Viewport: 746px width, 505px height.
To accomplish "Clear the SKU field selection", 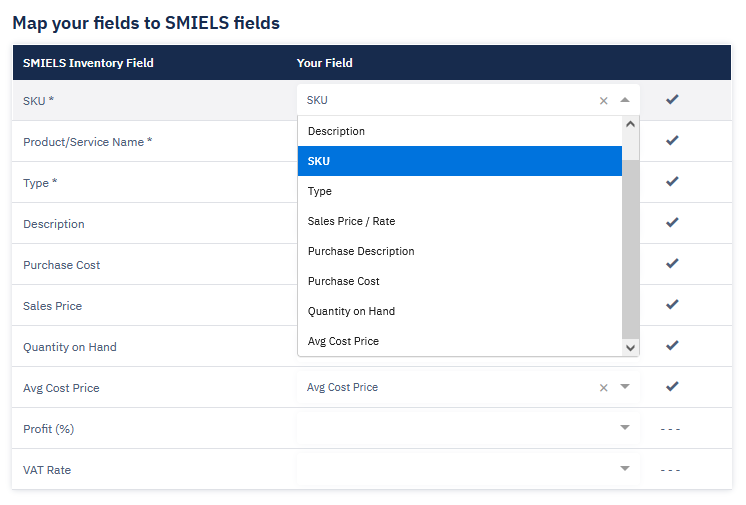I will coord(603,101).
